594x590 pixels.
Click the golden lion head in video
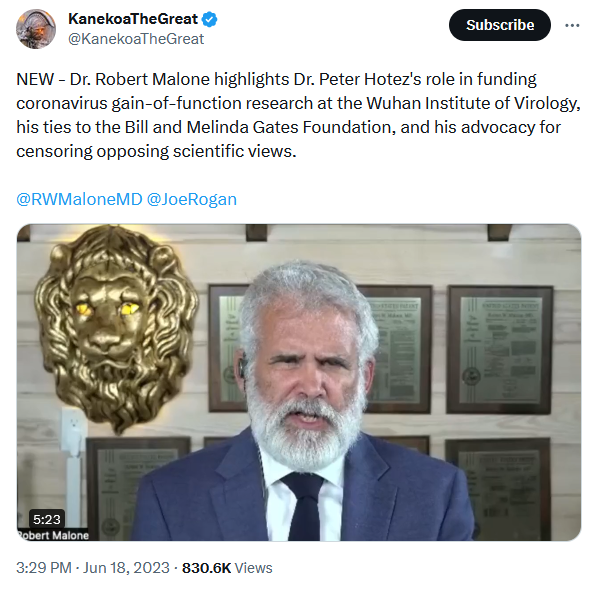tap(114, 328)
